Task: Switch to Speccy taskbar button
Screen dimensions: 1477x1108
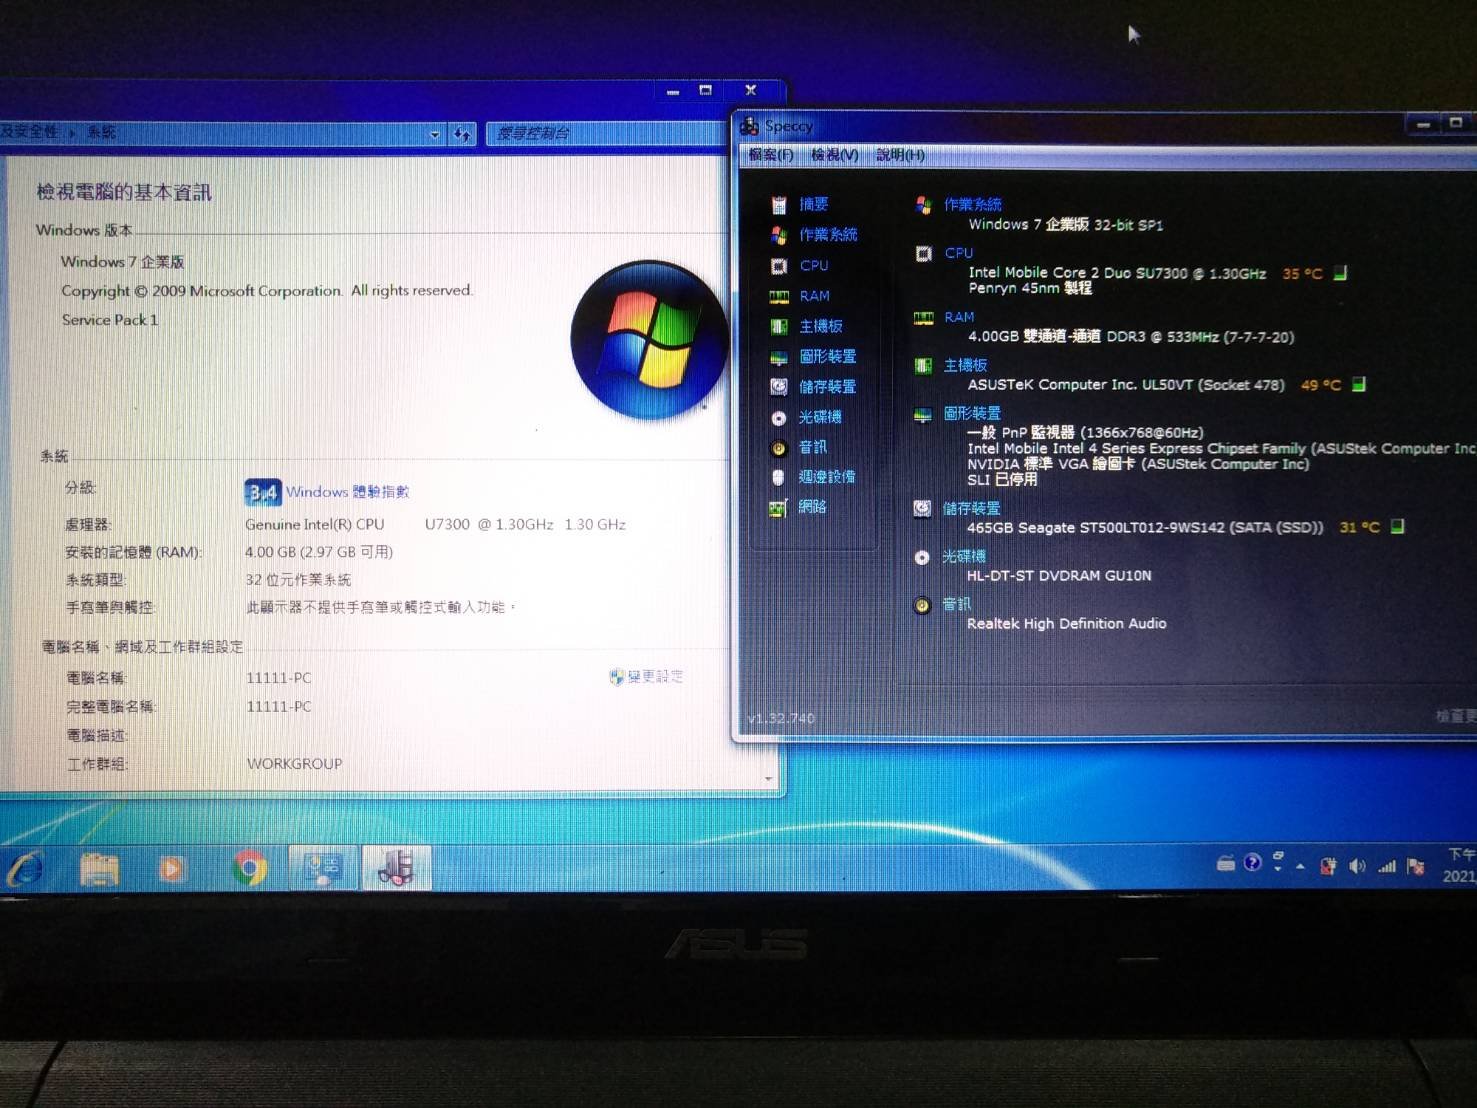Action: pos(396,867)
